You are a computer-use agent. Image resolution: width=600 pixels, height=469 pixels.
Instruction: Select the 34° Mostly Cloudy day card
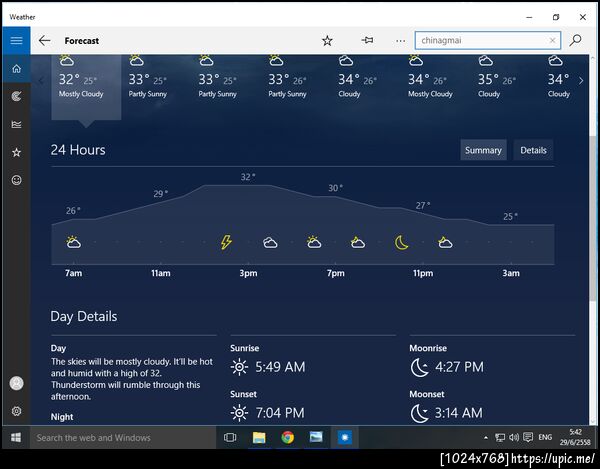[x=430, y=79]
